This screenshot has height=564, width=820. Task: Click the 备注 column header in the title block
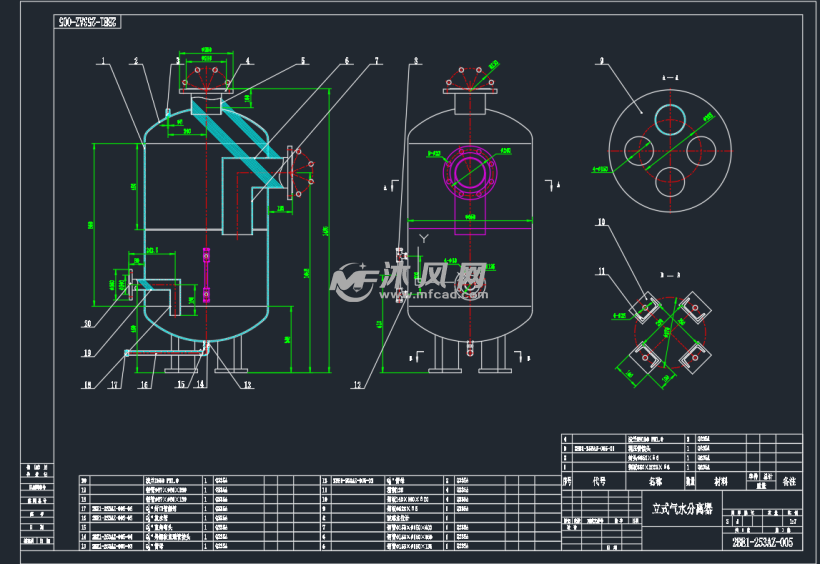(x=790, y=481)
